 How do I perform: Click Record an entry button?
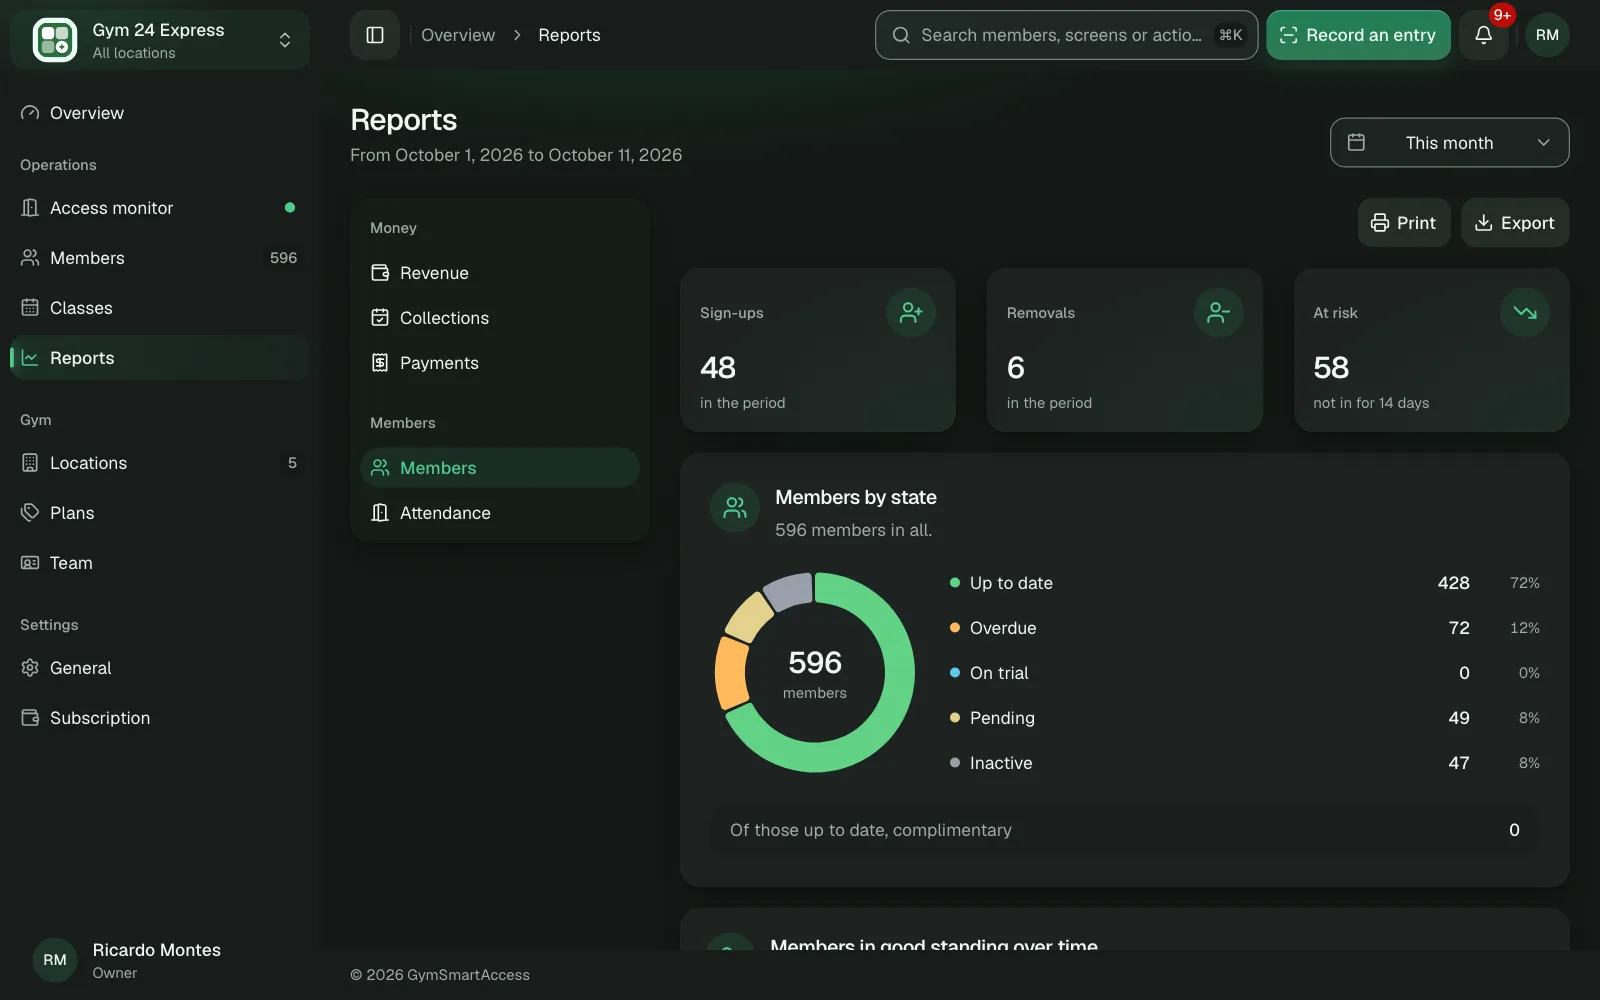[1358, 35]
